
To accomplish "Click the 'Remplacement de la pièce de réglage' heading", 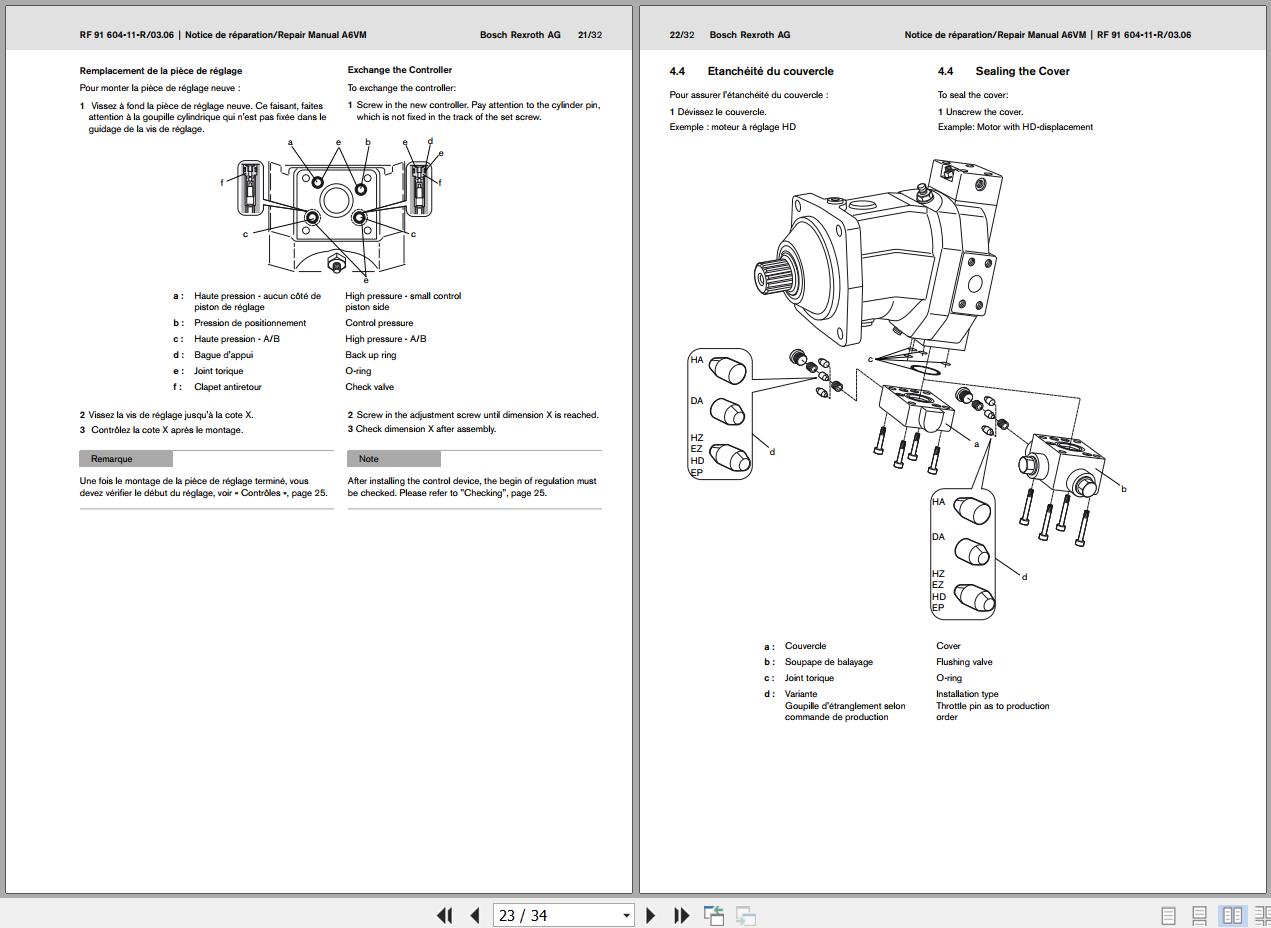I will coord(161,71).
